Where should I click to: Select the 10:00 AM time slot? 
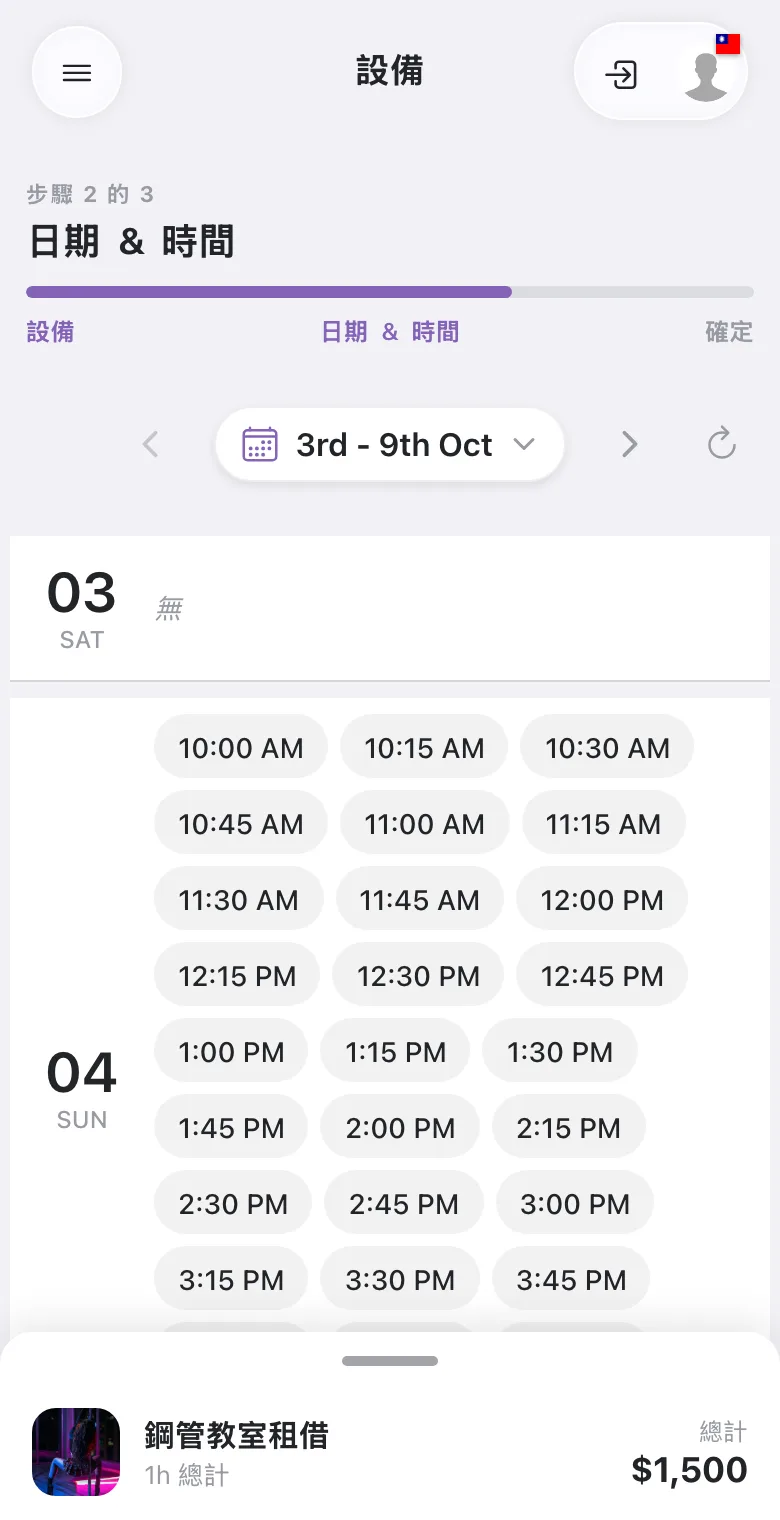[x=241, y=748]
